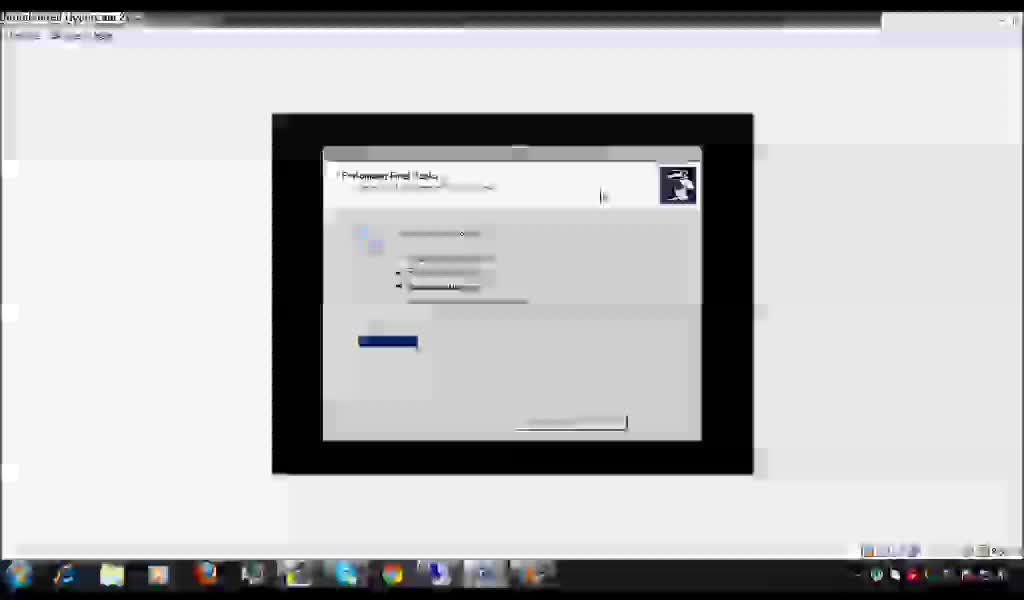Open the first menu in the menu bar

click(22, 35)
